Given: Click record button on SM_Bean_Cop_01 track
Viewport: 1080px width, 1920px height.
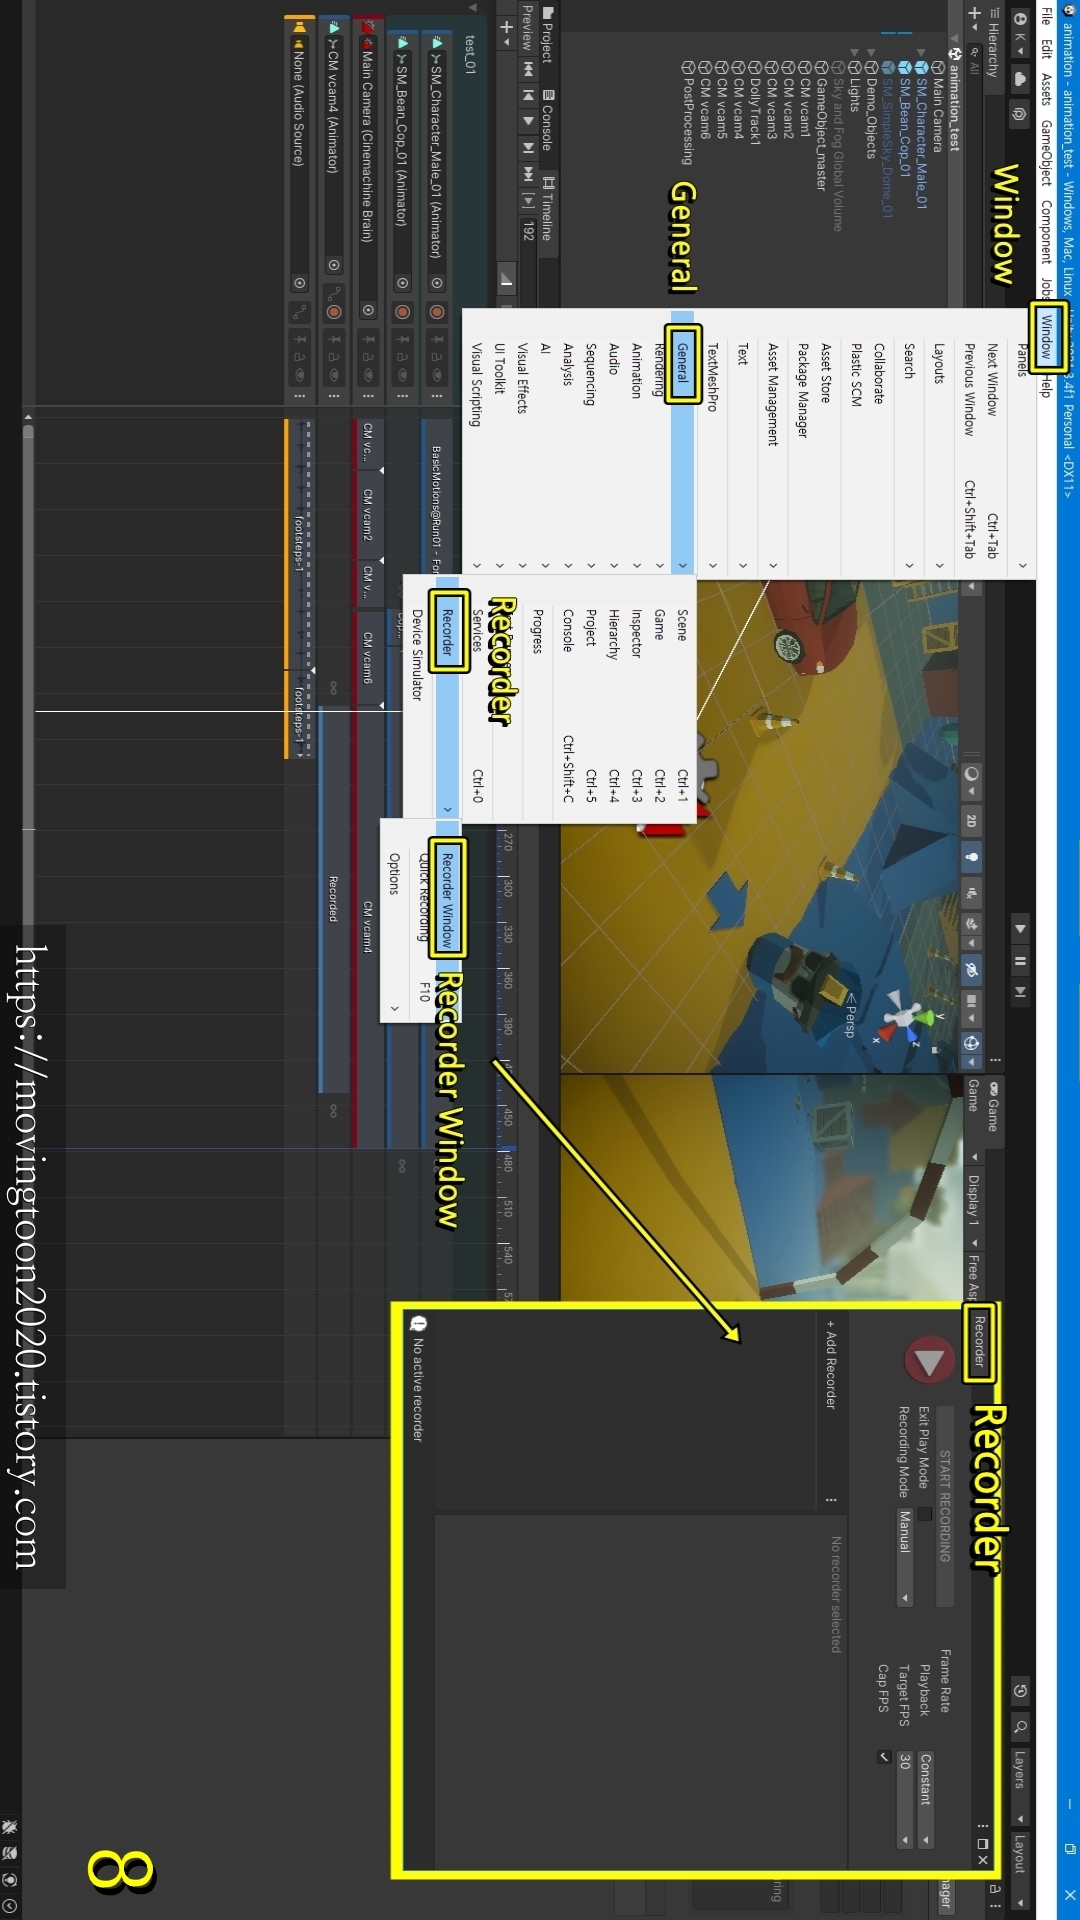Looking at the screenshot, I should tap(402, 312).
